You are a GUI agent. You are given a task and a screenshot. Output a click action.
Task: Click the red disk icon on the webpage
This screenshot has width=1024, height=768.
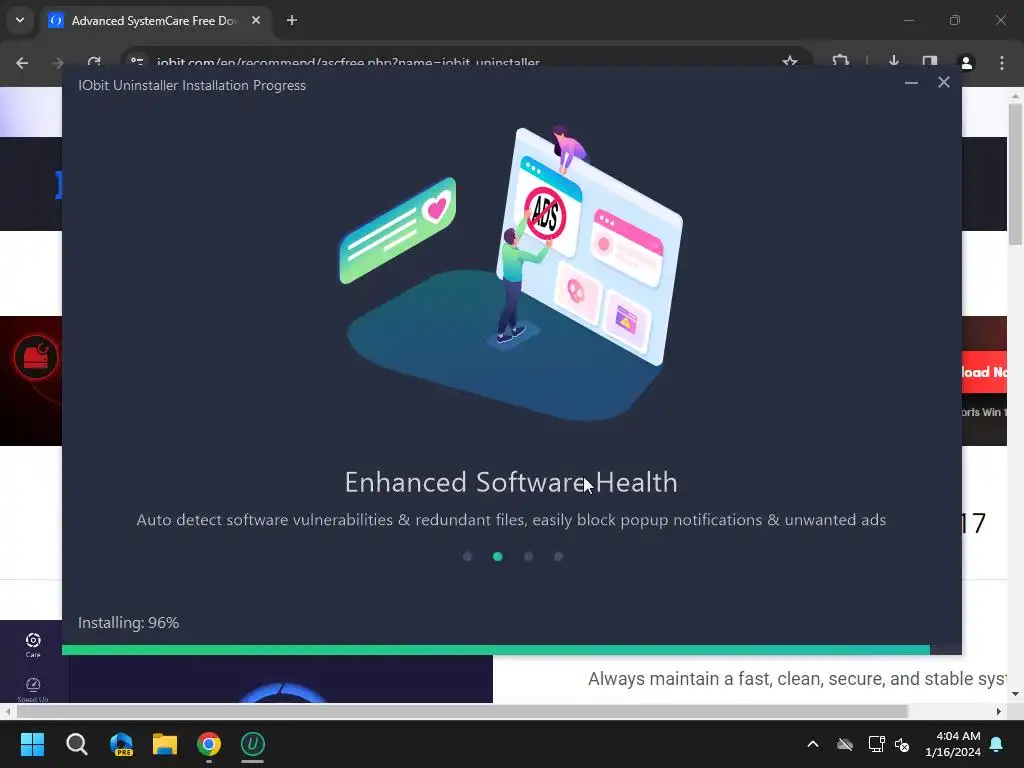coord(36,357)
